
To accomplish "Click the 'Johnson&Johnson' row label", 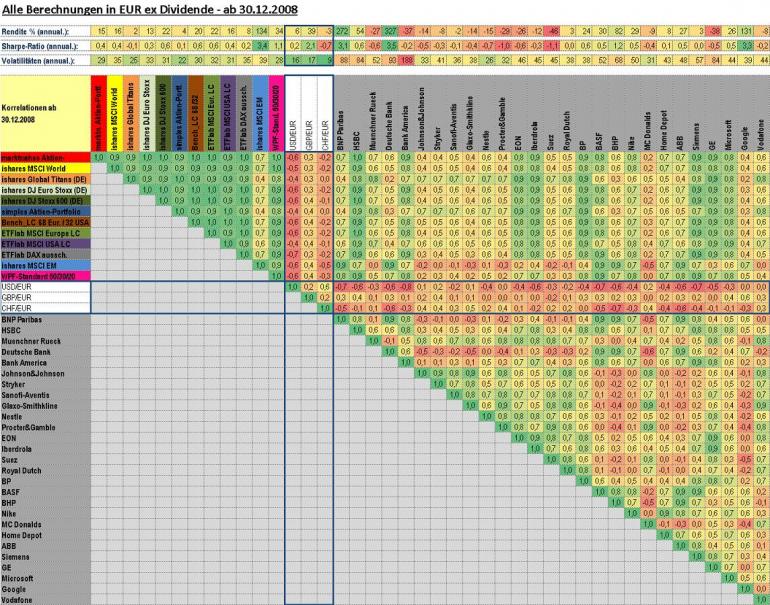I will [46, 374].
